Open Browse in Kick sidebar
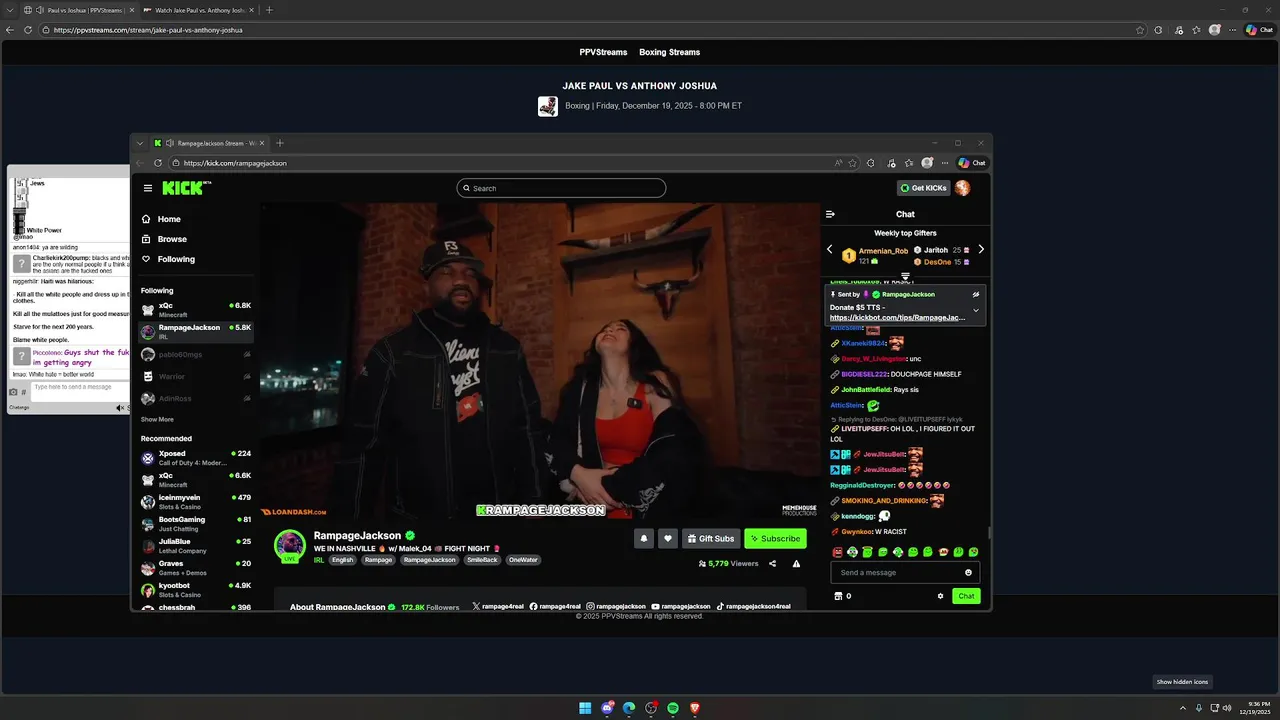Image resolution: width=1280 pixels, height=720 pixels. click(165, 239)
